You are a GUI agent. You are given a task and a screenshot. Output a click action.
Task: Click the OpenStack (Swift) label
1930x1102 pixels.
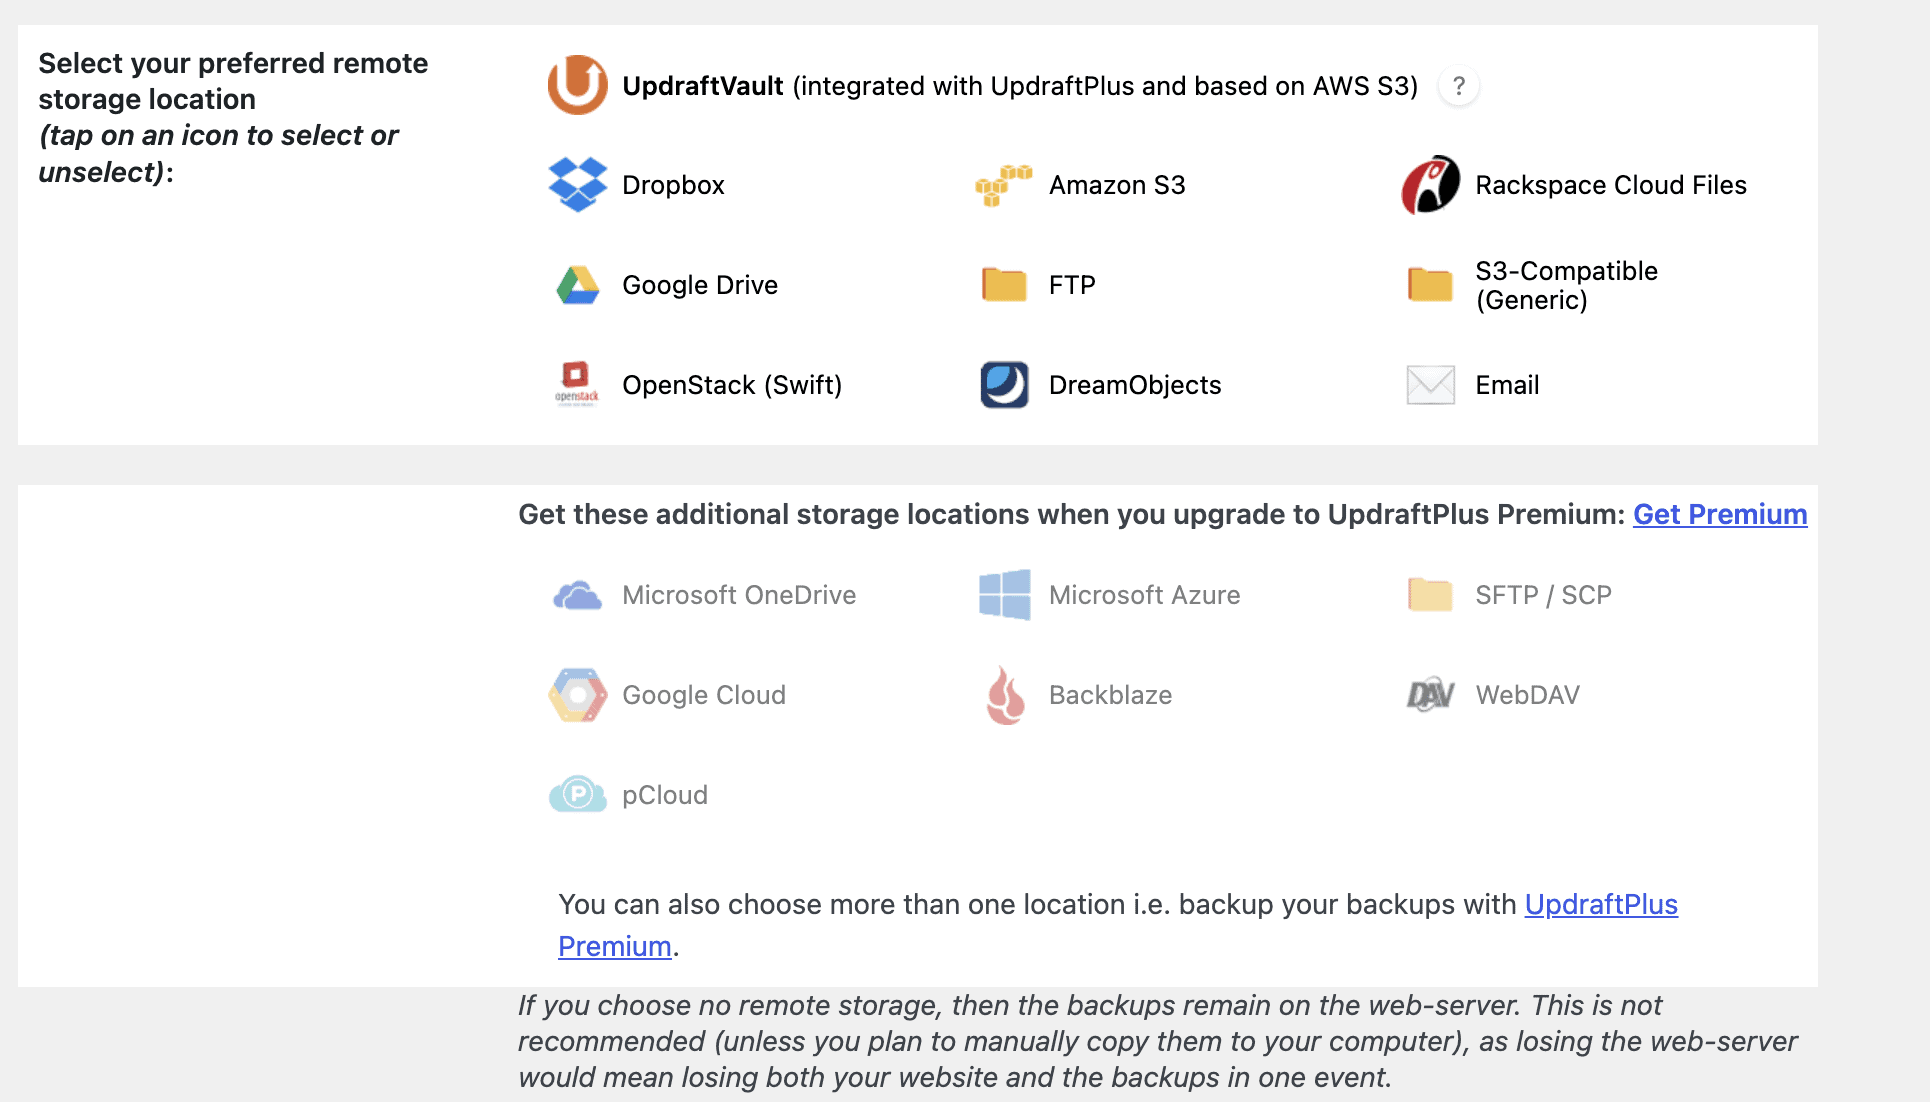pyautogui.click(x=732, y=385)
